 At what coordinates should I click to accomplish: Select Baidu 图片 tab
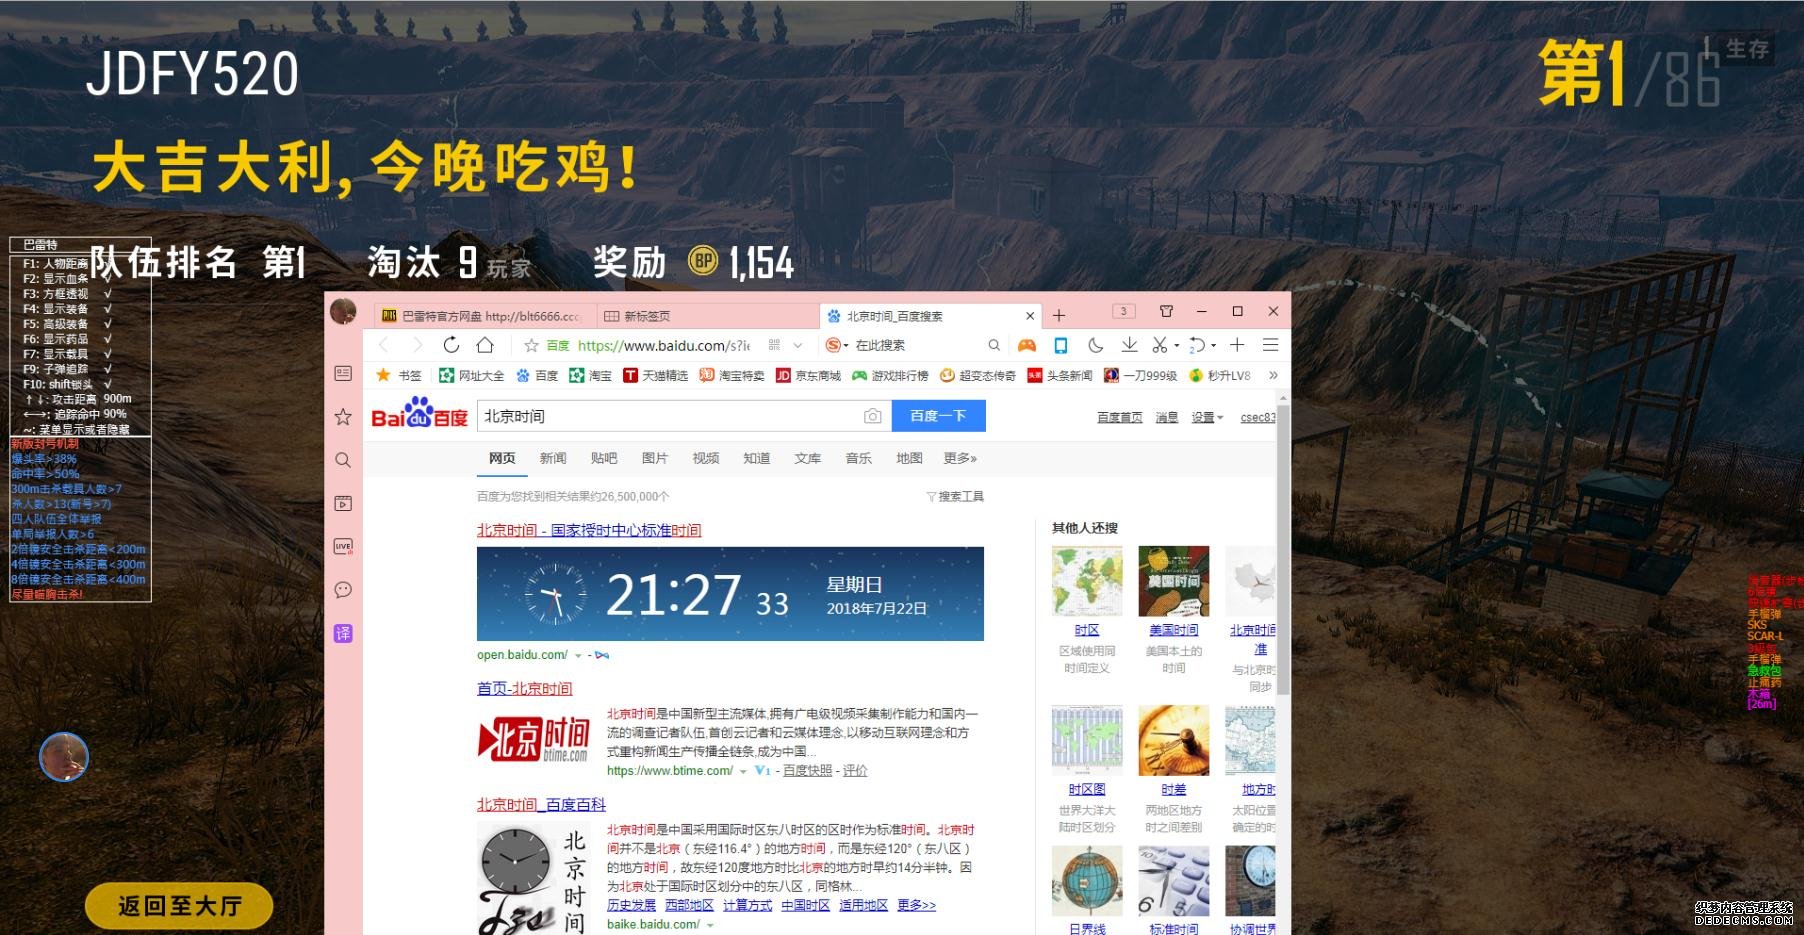pyautogui.click(x=655, y=458)
